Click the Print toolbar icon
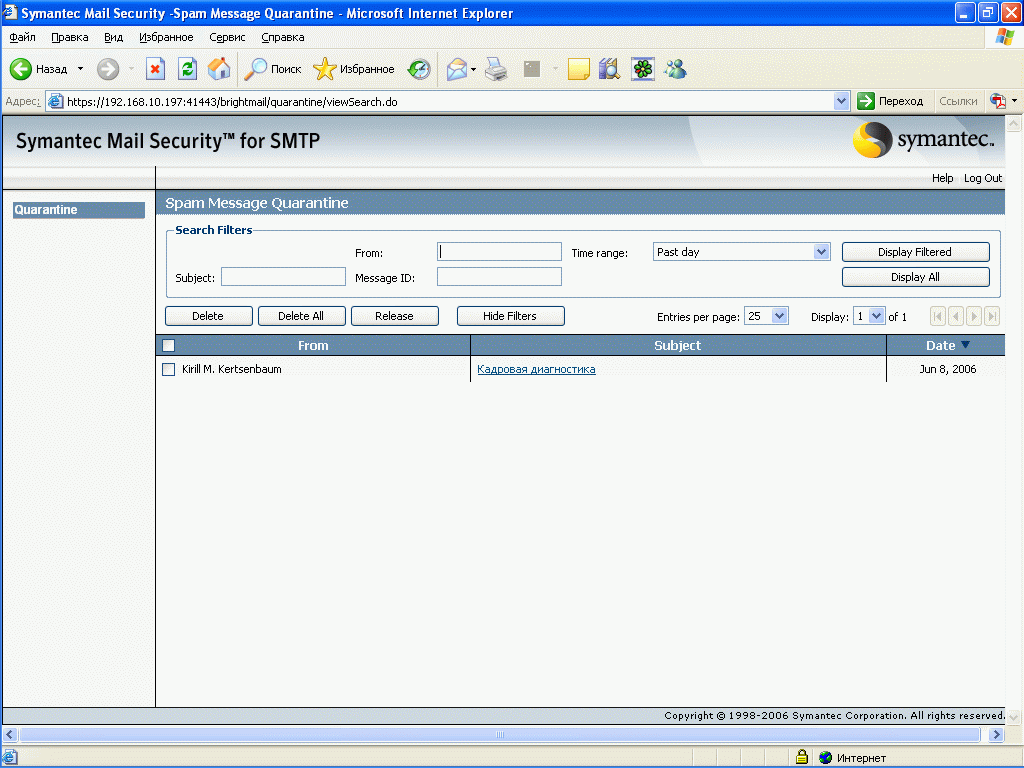 497,69
